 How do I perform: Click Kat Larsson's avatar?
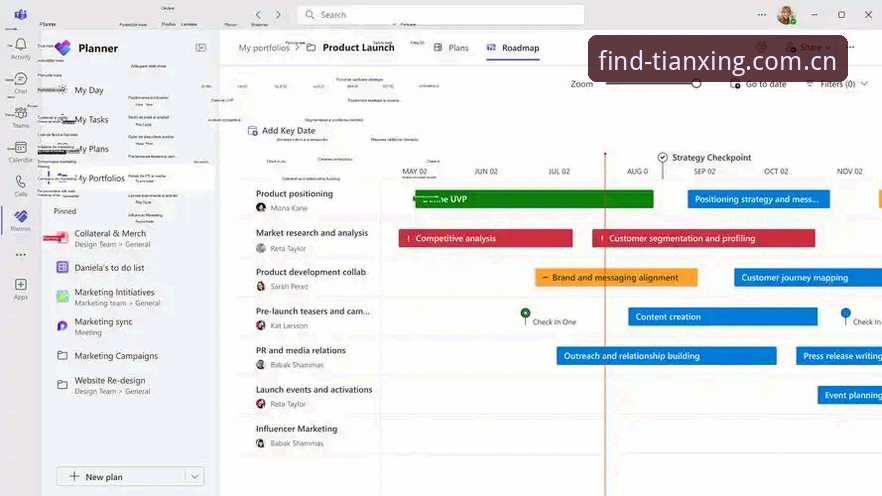(x=261, y=325)
